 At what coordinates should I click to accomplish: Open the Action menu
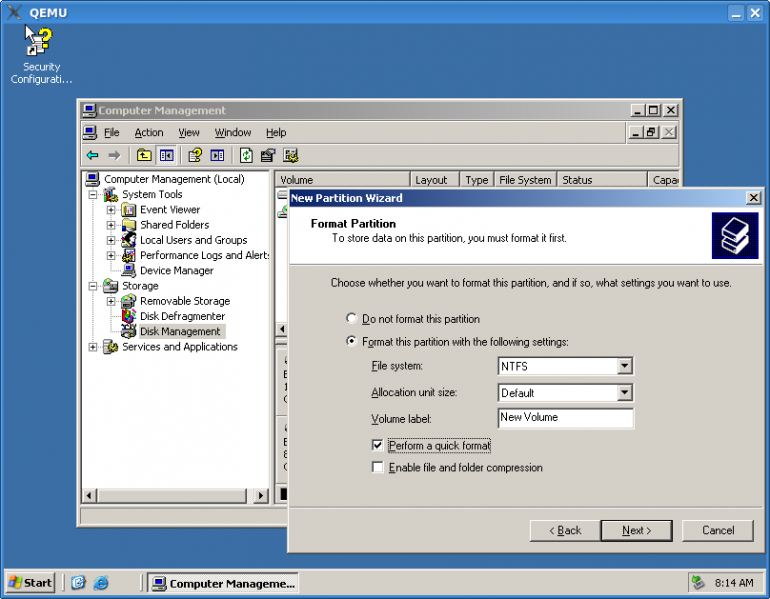tap(148, 133)
